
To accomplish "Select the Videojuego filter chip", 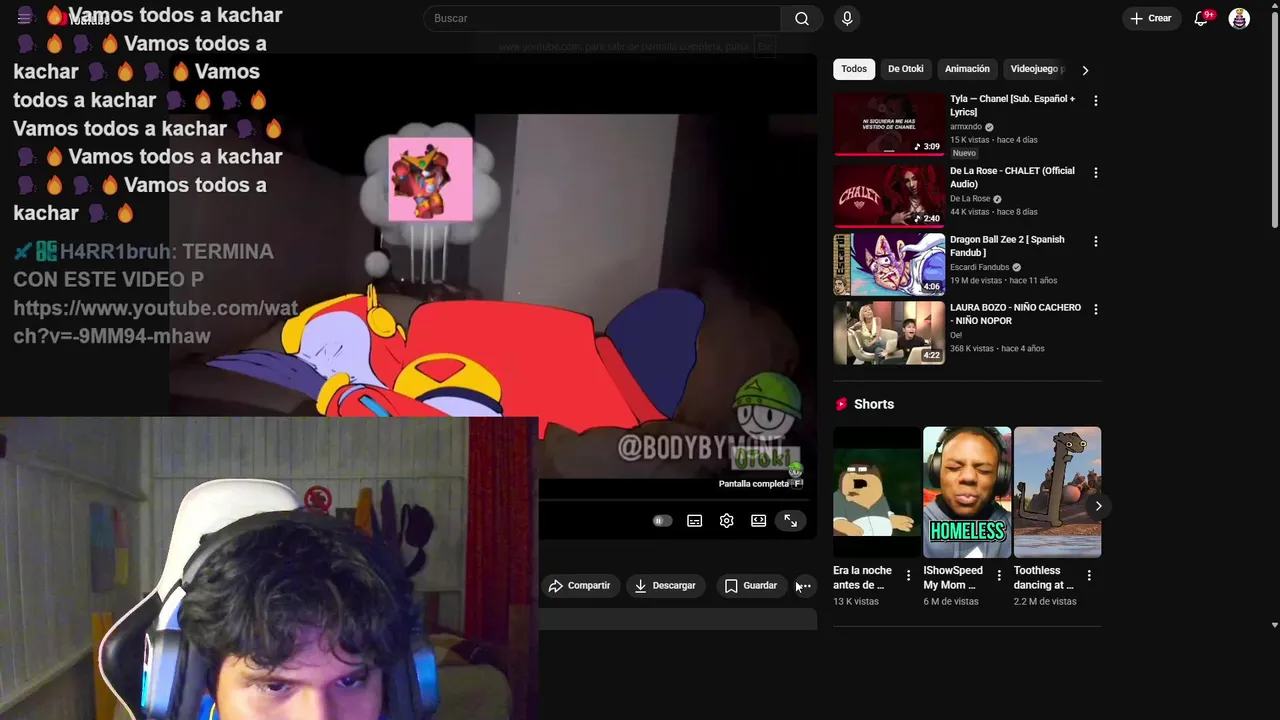I will click(x=1036, y=69).
